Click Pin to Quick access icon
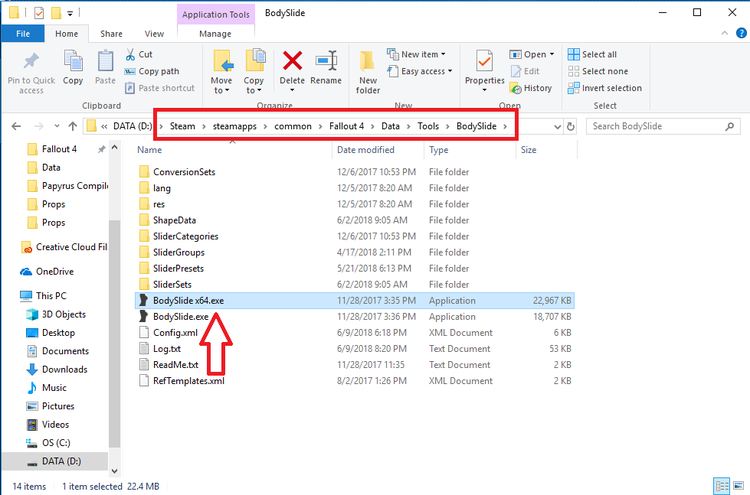Viewport: 750px width, 495px height. tap(31, 61)
